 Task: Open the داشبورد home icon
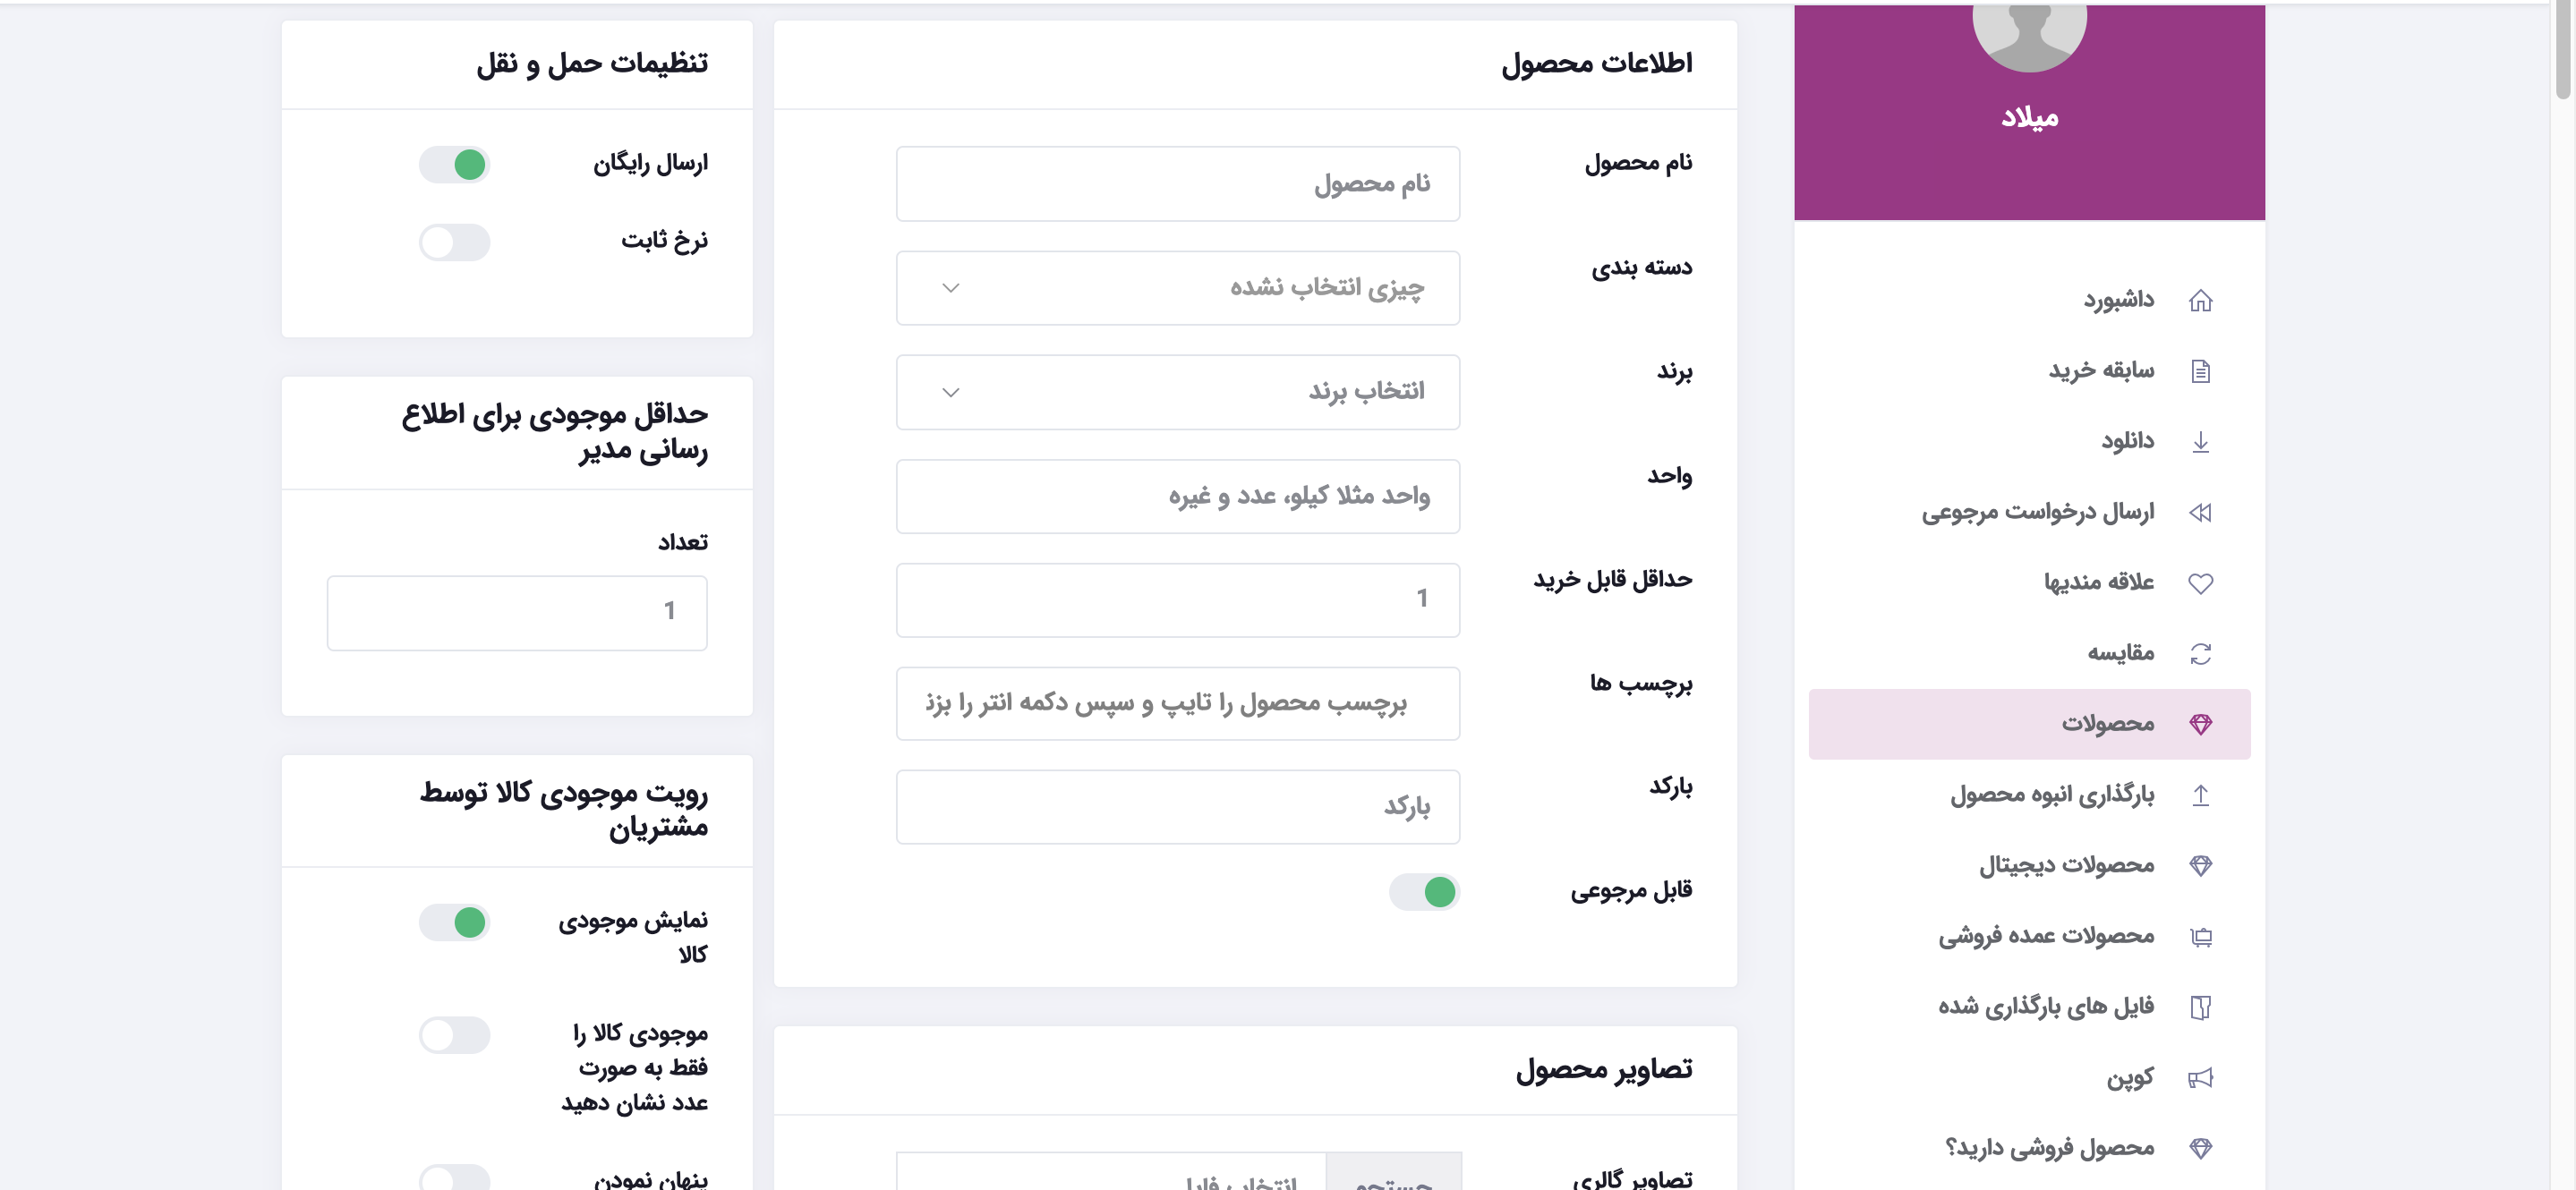pos(2203,299)
